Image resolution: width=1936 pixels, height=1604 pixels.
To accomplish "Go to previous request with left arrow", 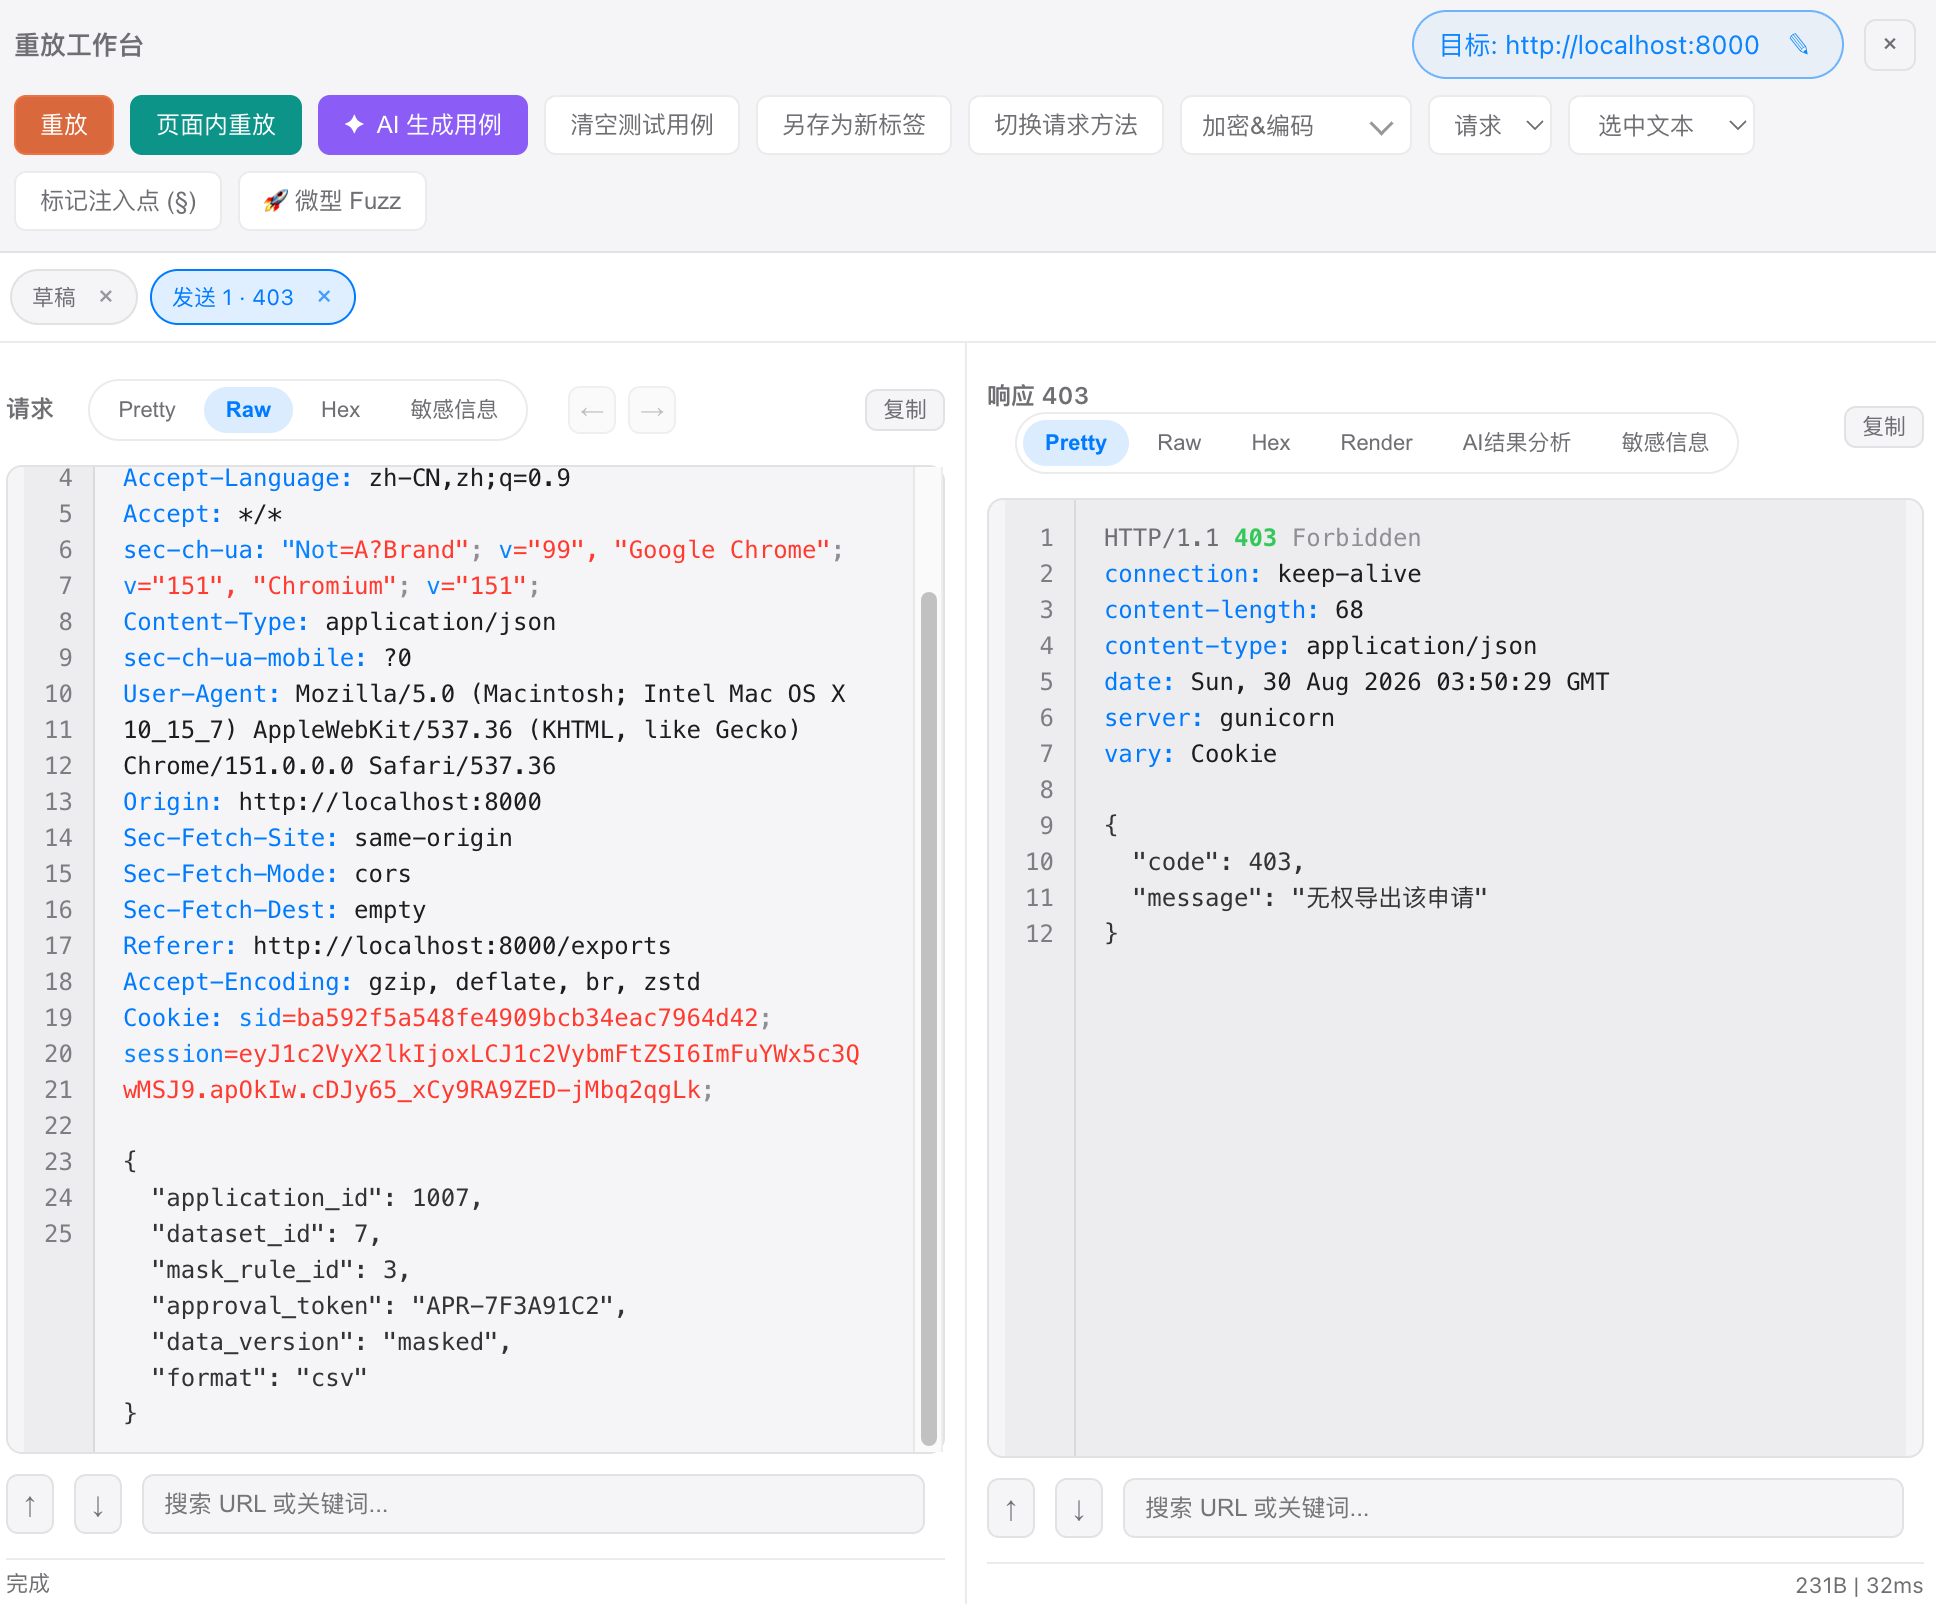I will point(592,410).
